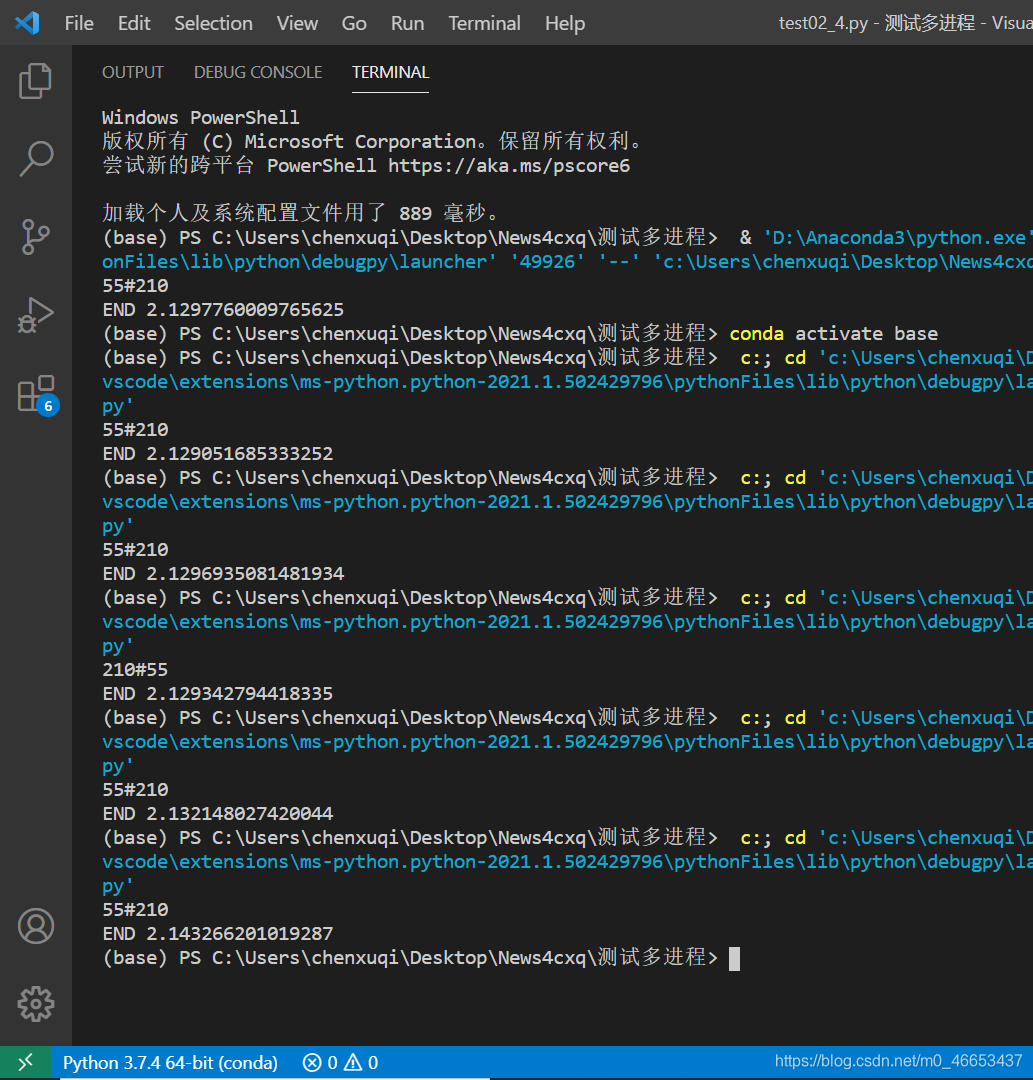This screenshot has width=1033, height=1080.
Task: Open the Help menu
Action: point(565,23)
